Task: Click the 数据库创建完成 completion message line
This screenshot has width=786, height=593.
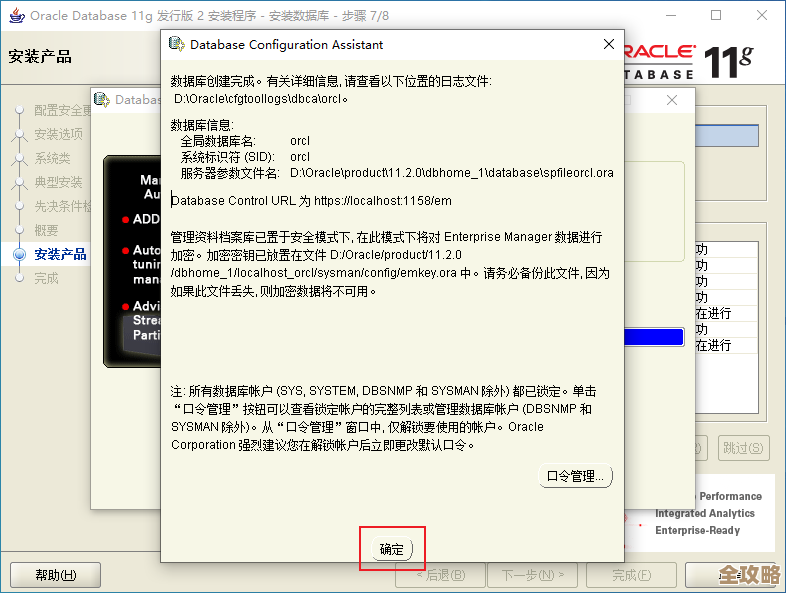Action: [331, 81]
